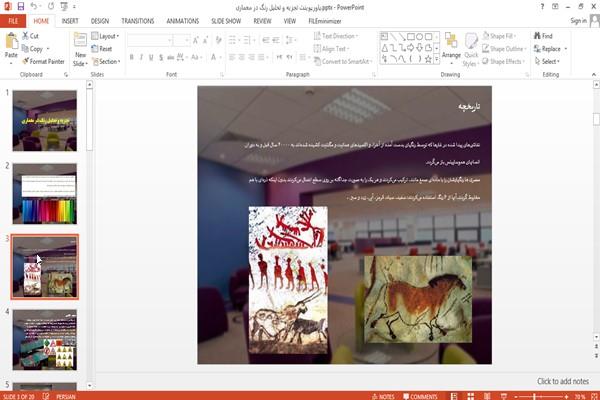Insert a rectangle shape from the shapes gallery
600x400 pixels.
[411, 37]
